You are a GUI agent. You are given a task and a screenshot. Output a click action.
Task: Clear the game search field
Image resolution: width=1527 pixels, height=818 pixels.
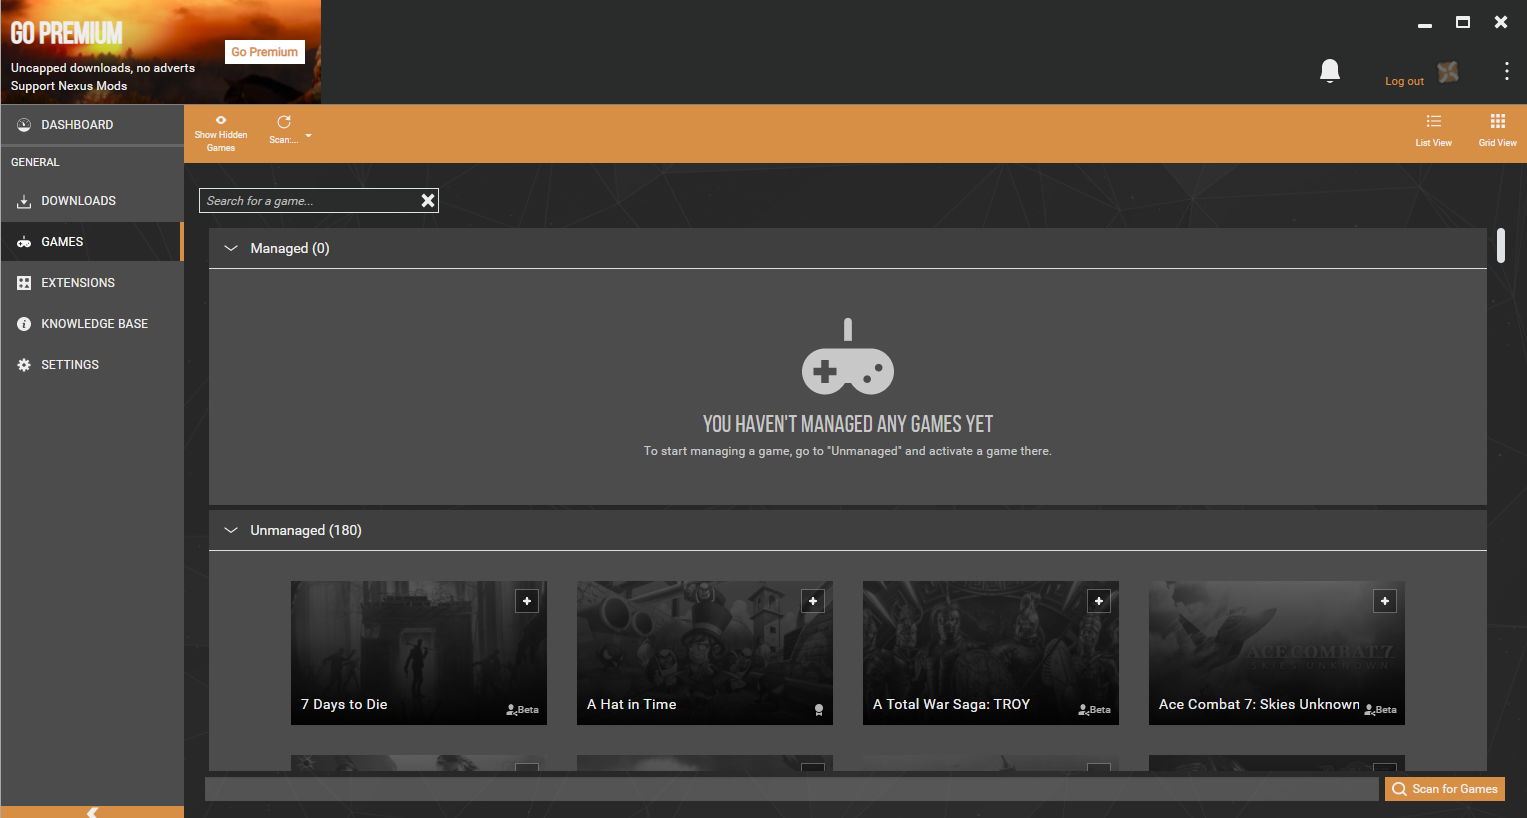428,200
